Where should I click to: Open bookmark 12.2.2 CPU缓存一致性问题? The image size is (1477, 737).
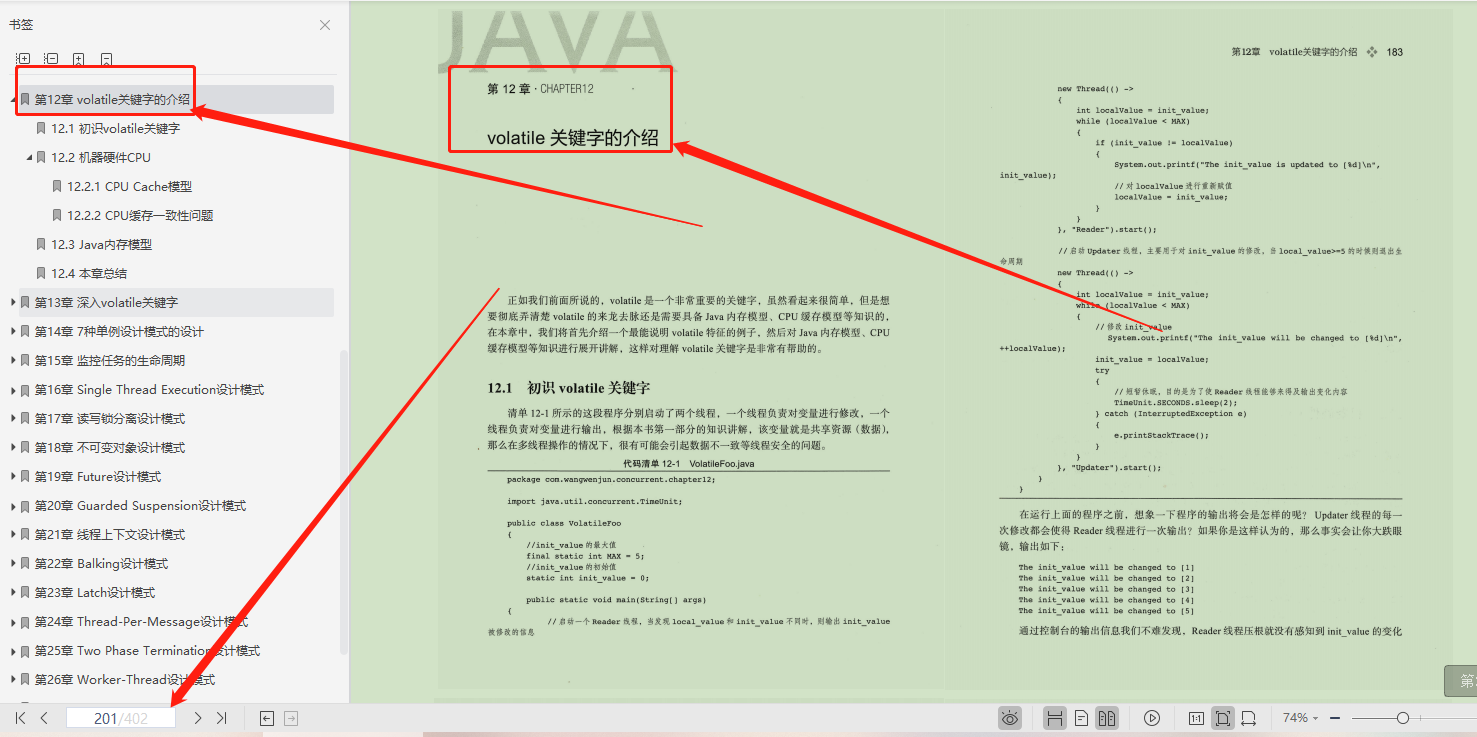[x=140, y=215]
